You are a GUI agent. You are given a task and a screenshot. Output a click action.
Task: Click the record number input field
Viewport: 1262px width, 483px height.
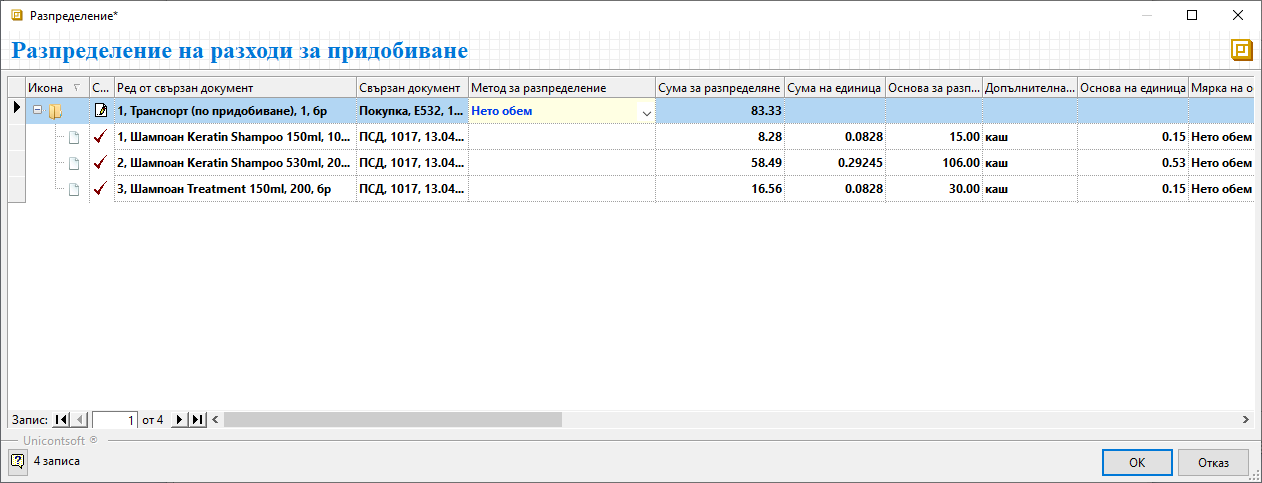point(115,420)
